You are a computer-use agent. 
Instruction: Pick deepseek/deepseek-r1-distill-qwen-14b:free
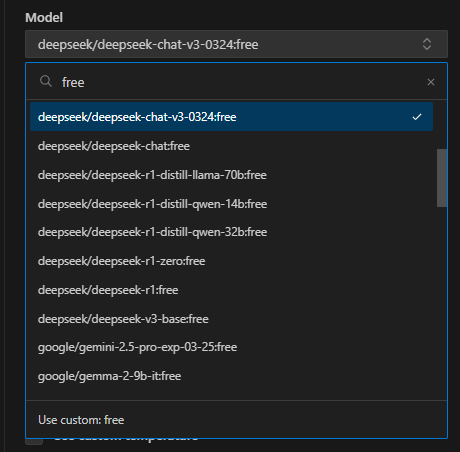[x=231, y=204]
